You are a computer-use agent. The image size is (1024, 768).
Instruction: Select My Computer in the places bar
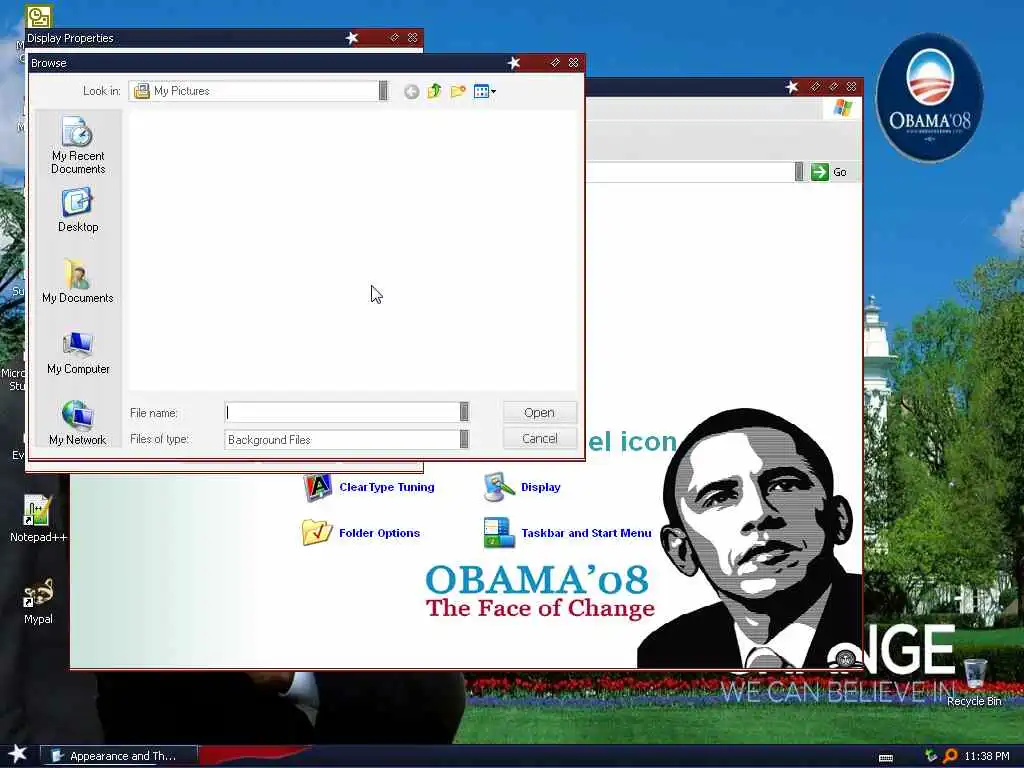coord(78,353)
